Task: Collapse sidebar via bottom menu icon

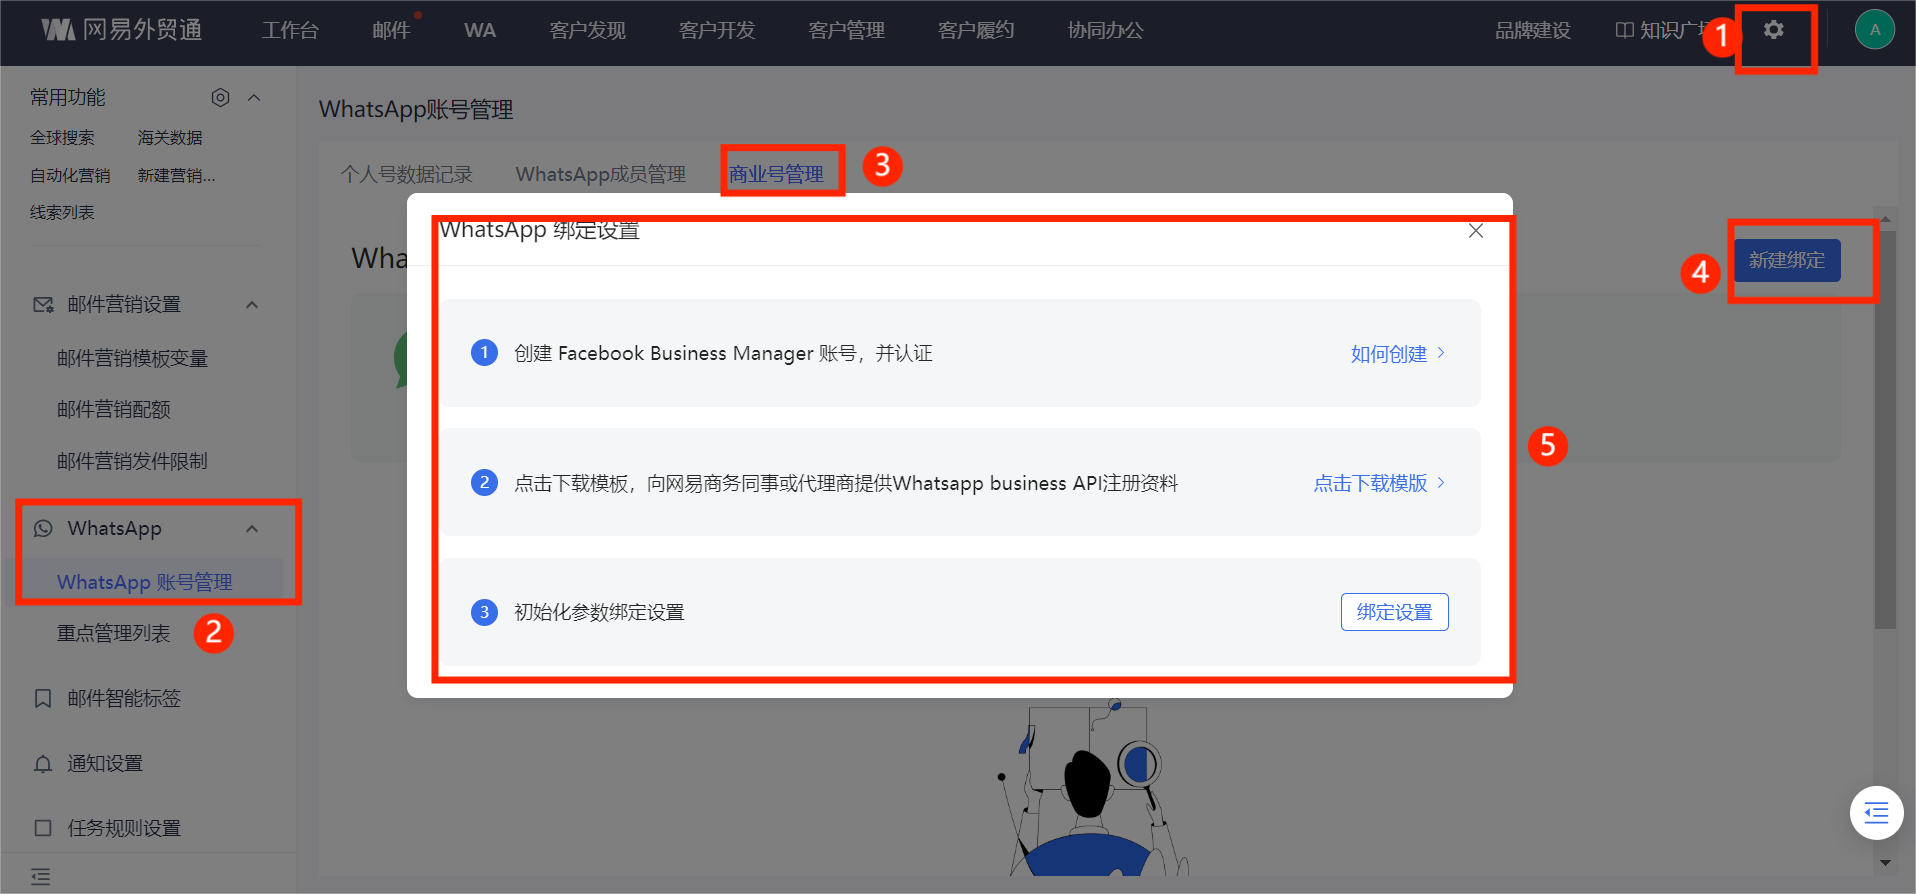Action: pyautogui.click(x=40, y=876)
